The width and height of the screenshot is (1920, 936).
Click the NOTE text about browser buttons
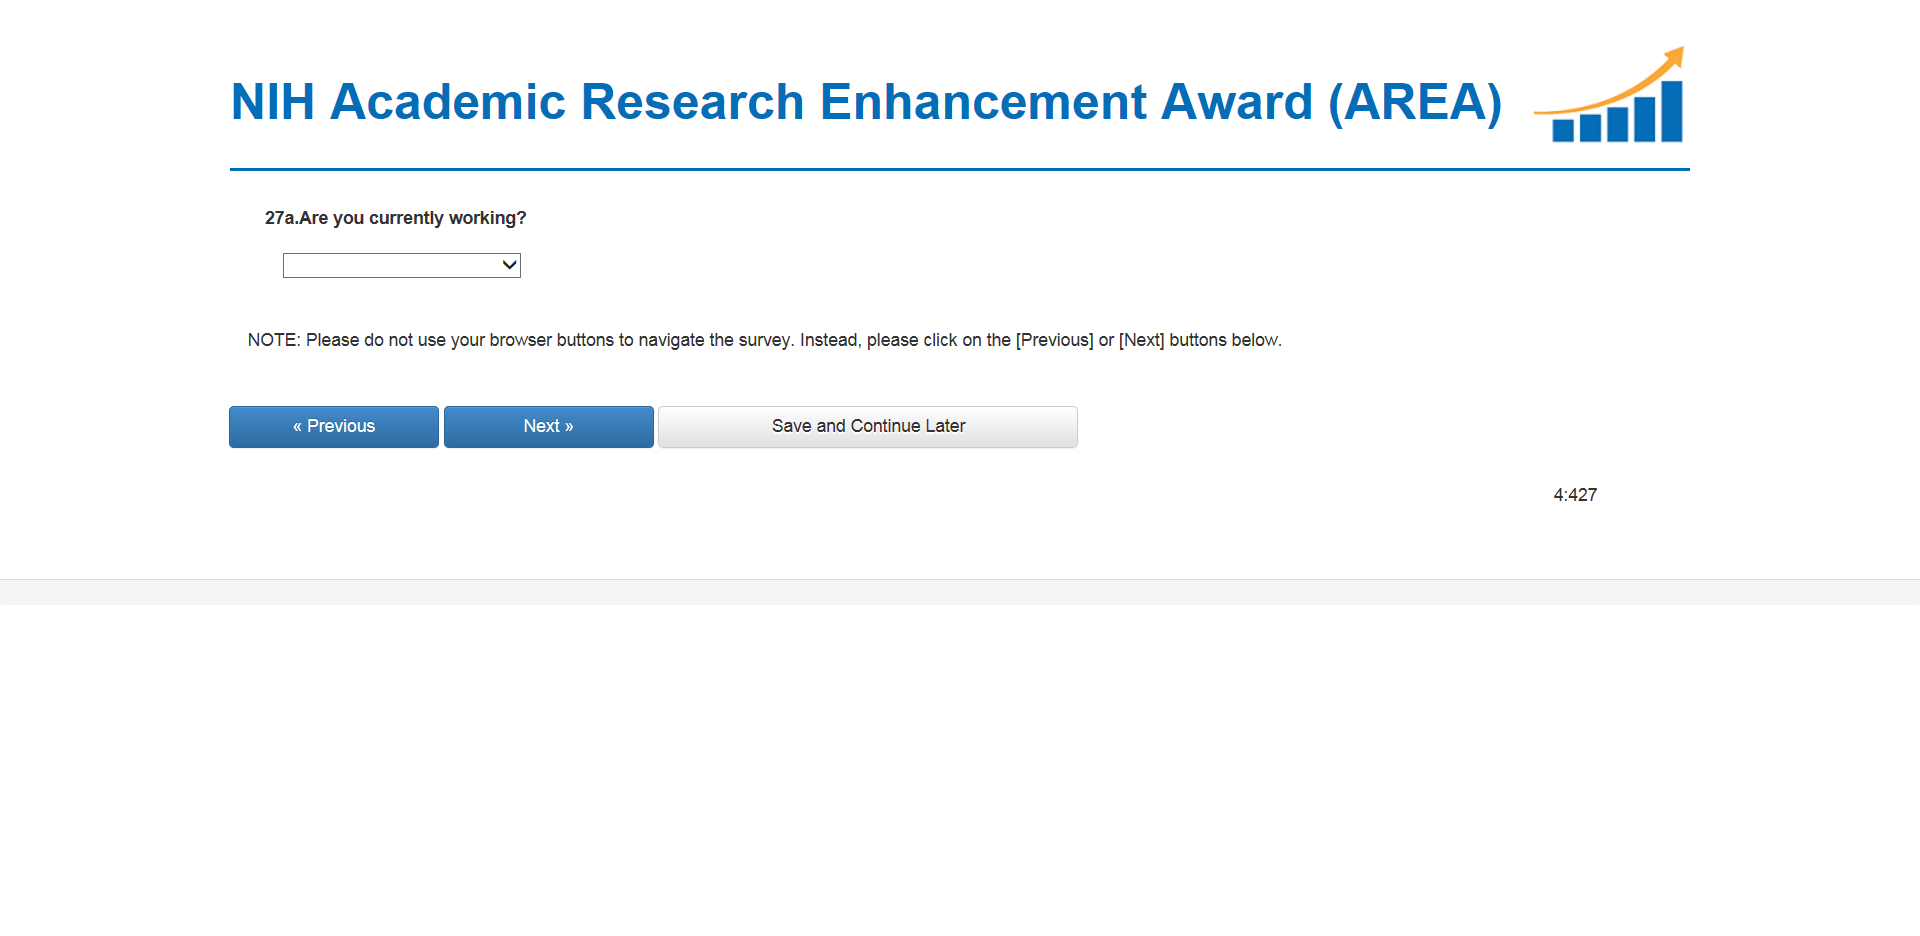(764, 340)
